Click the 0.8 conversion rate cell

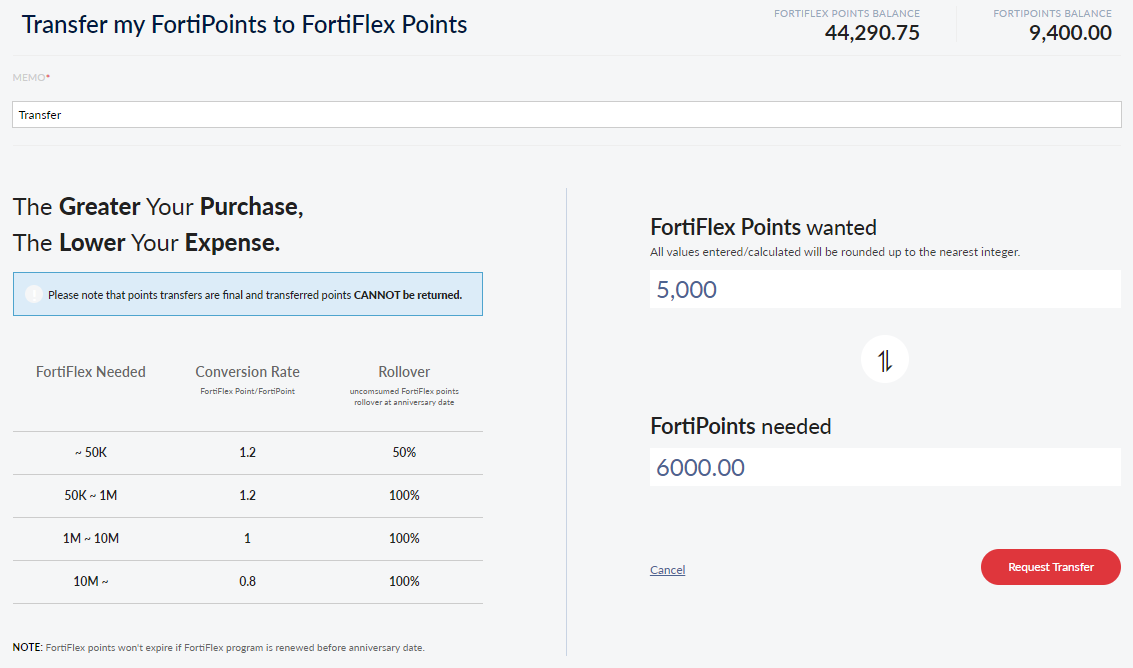click(247, 582)
